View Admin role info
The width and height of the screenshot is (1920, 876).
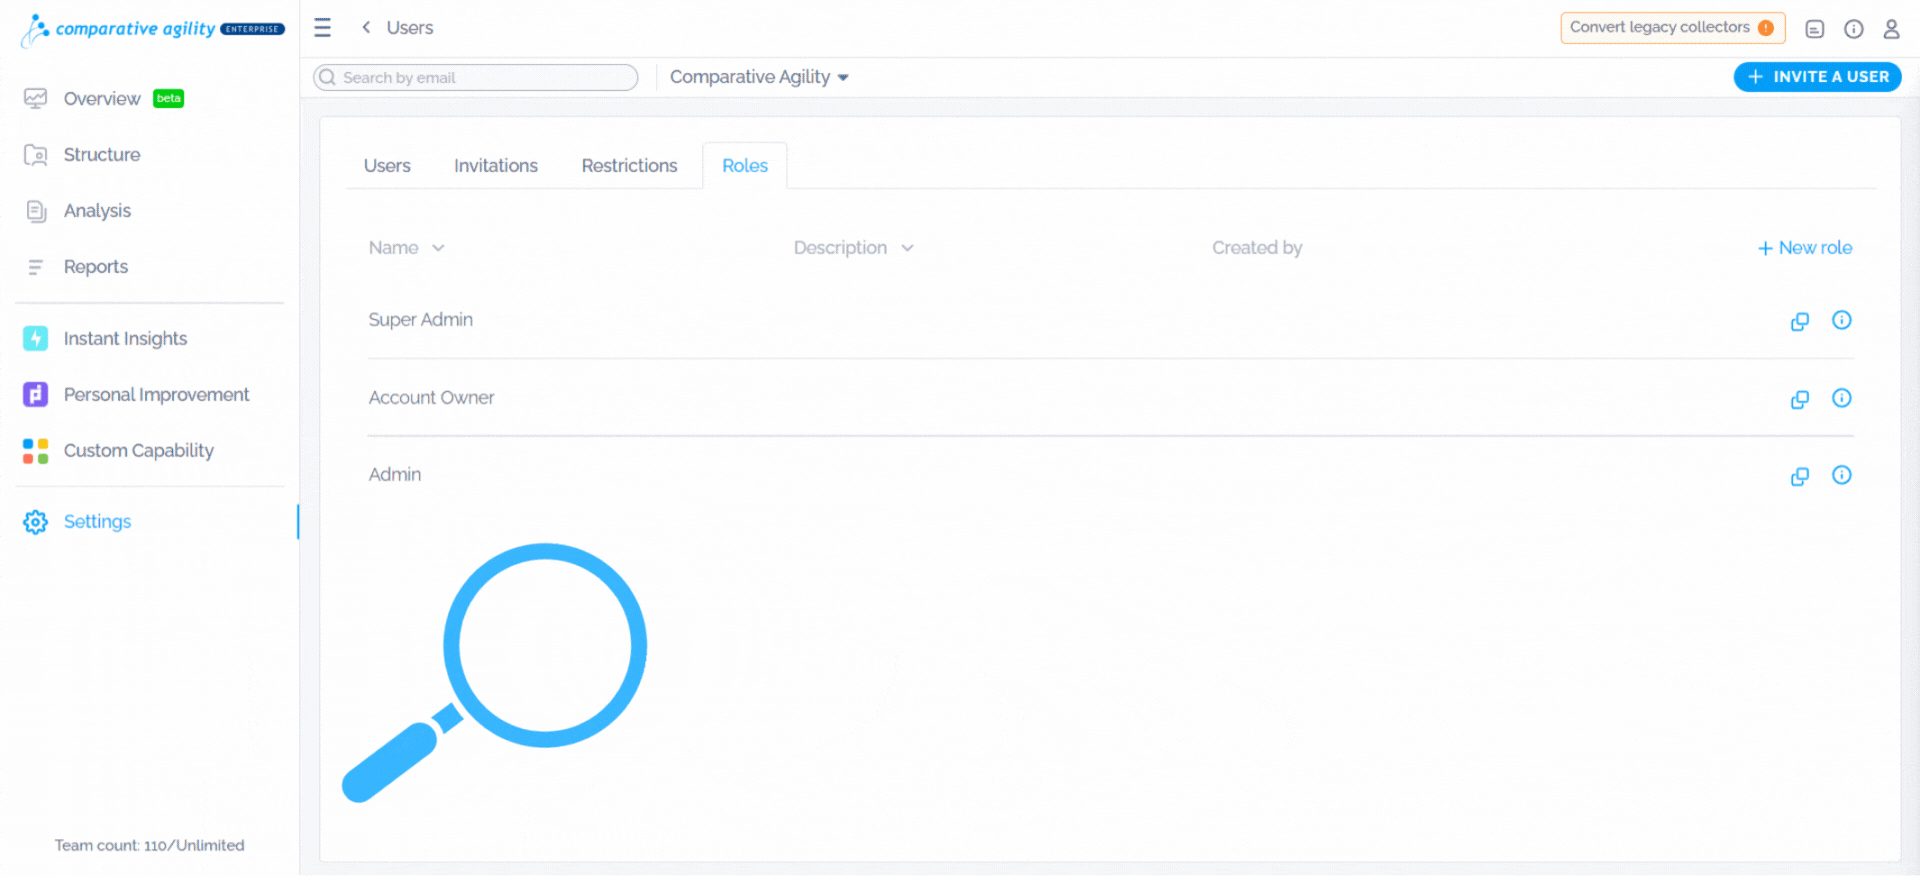point(1842,475)
